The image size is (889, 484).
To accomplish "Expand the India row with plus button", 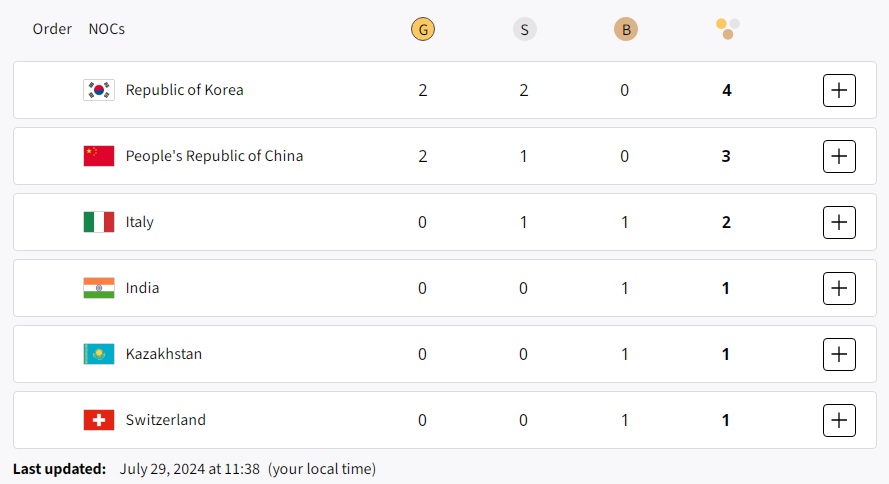I will click(839, 288).
